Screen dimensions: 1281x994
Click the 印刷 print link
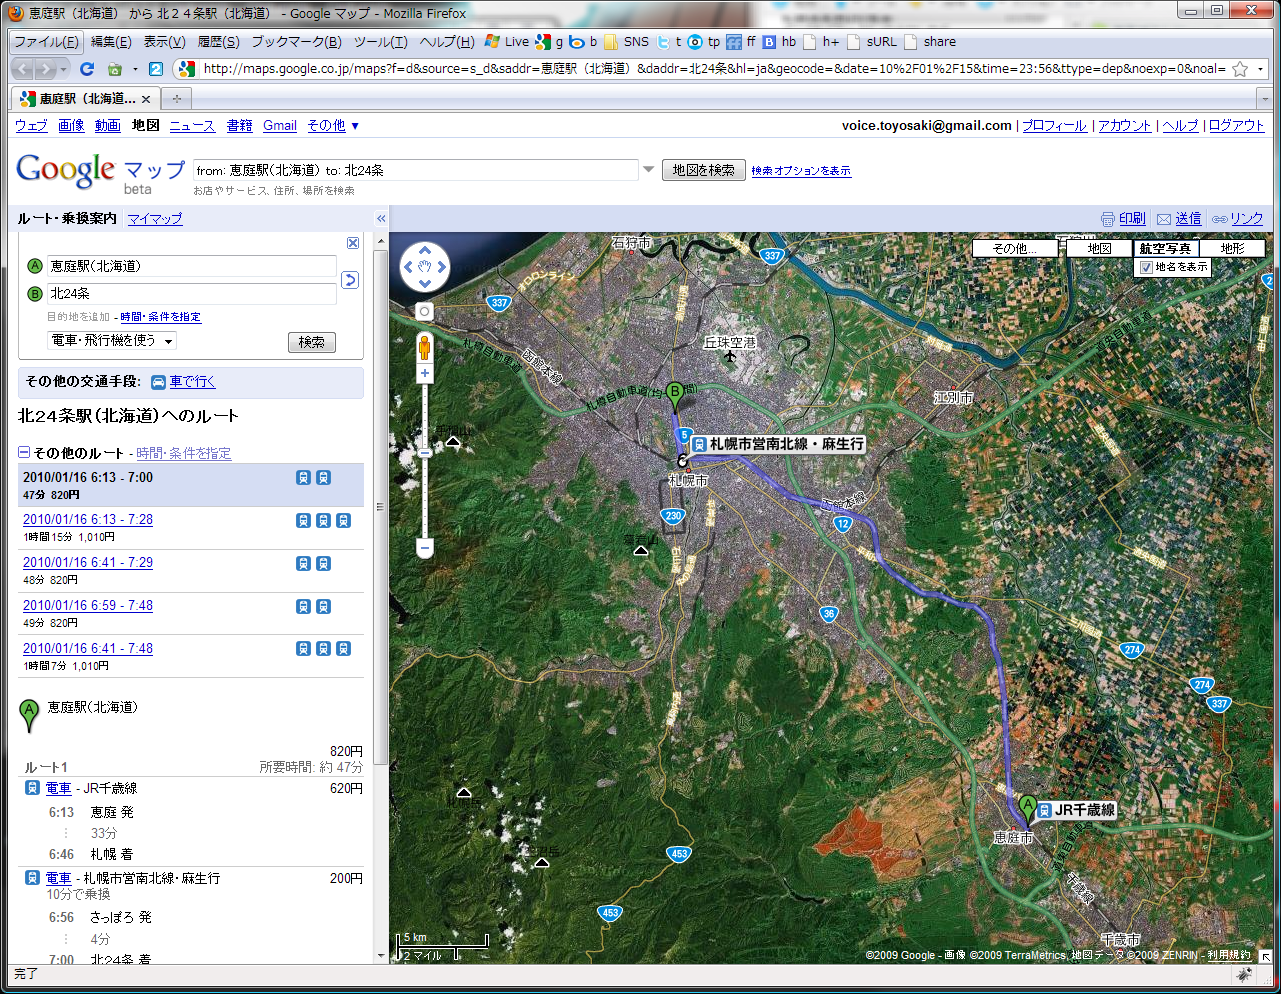pos(1132,218)
